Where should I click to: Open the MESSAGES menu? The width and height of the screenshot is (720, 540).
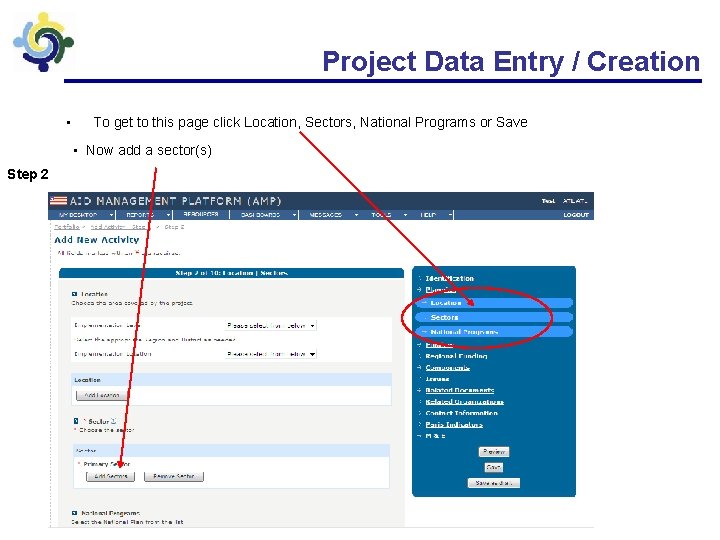pyautogui.click(x=326, y=215)
